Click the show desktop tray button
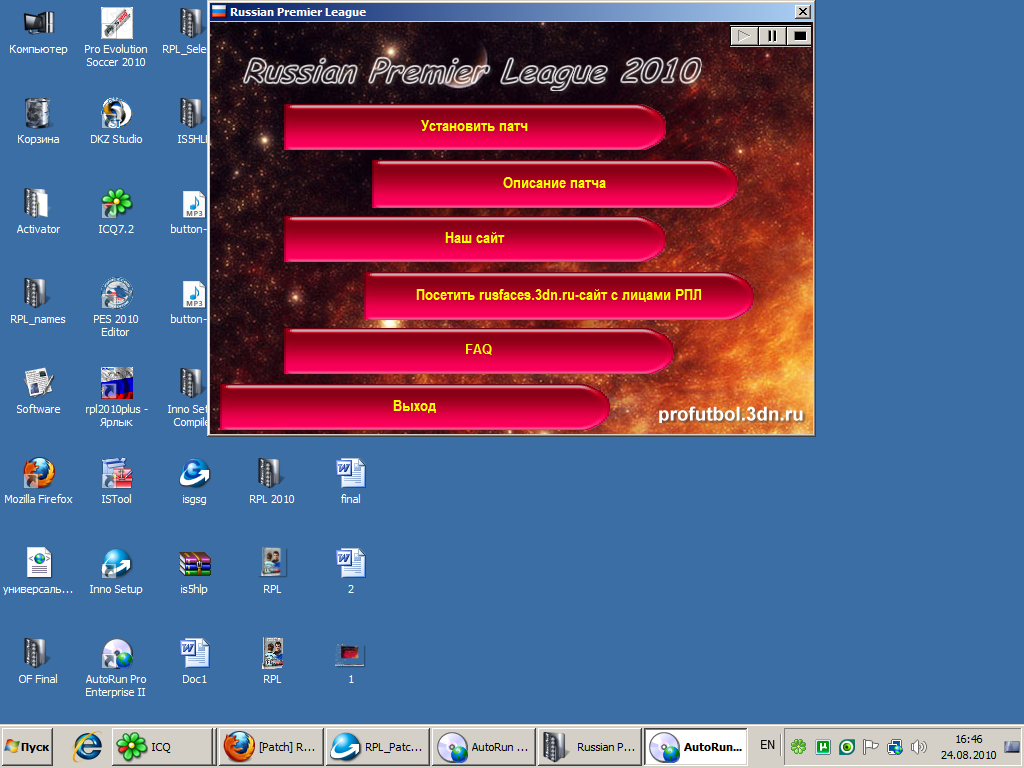 click(1013, 746)
